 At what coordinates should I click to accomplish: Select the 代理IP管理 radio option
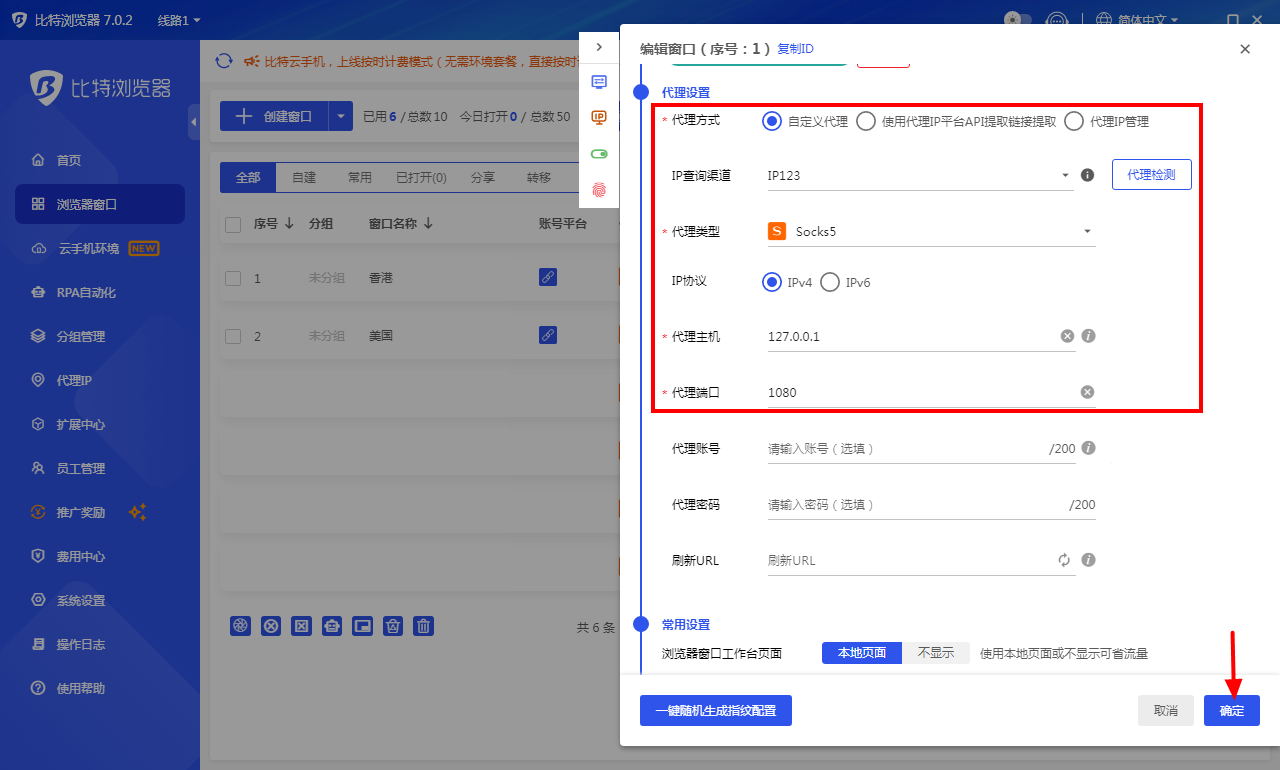point(1074,121)
